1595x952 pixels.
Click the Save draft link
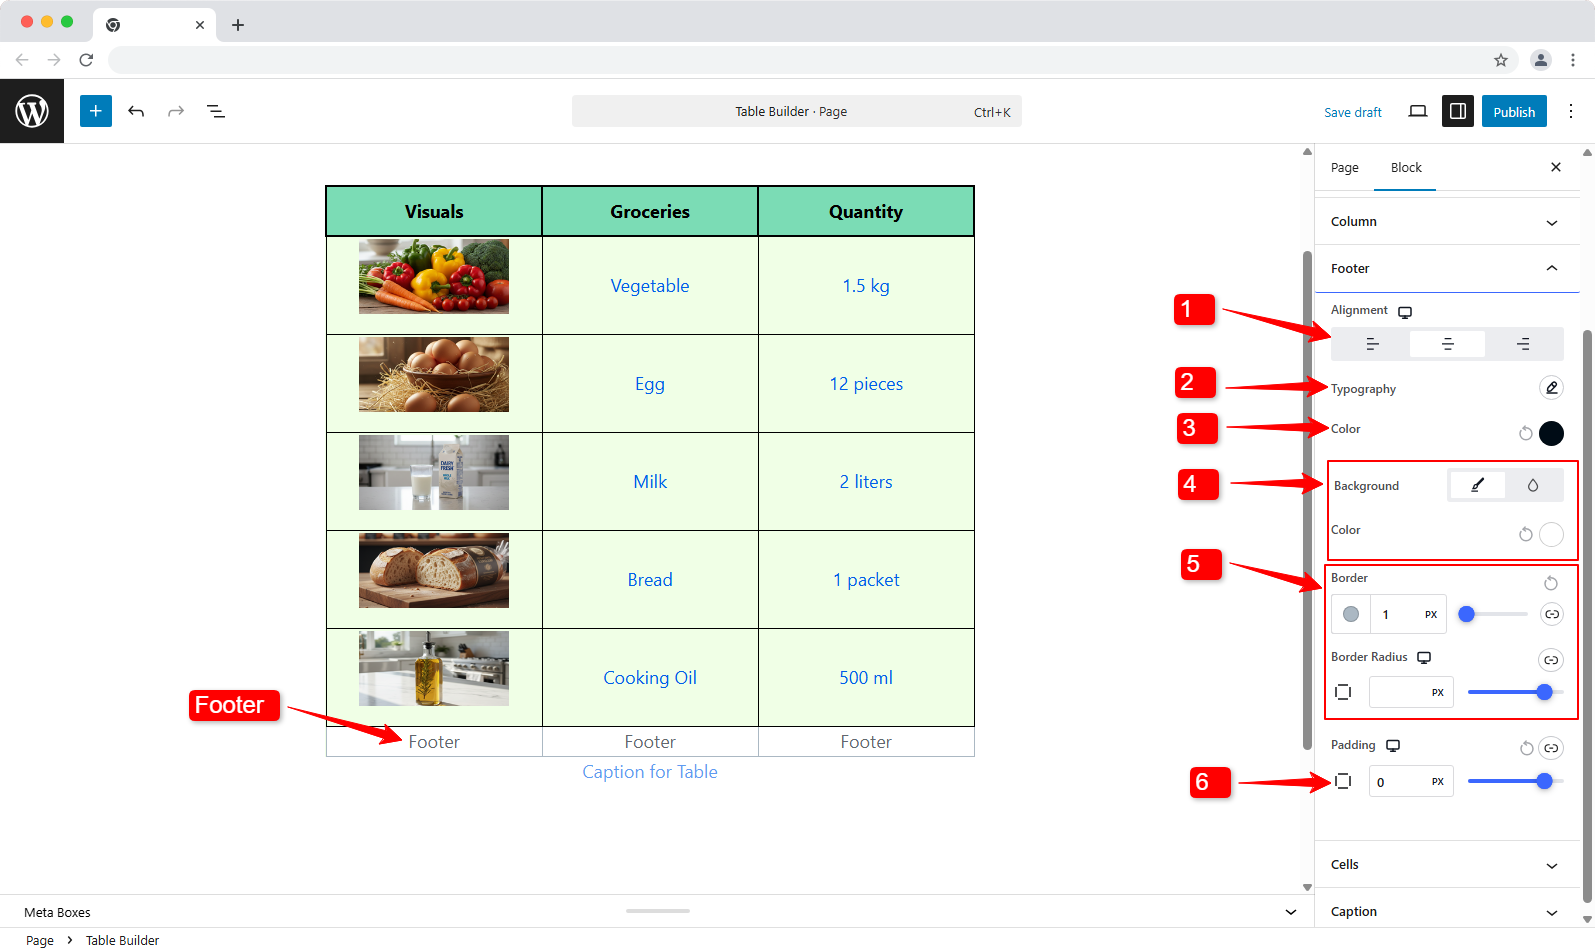(1353, 112)
